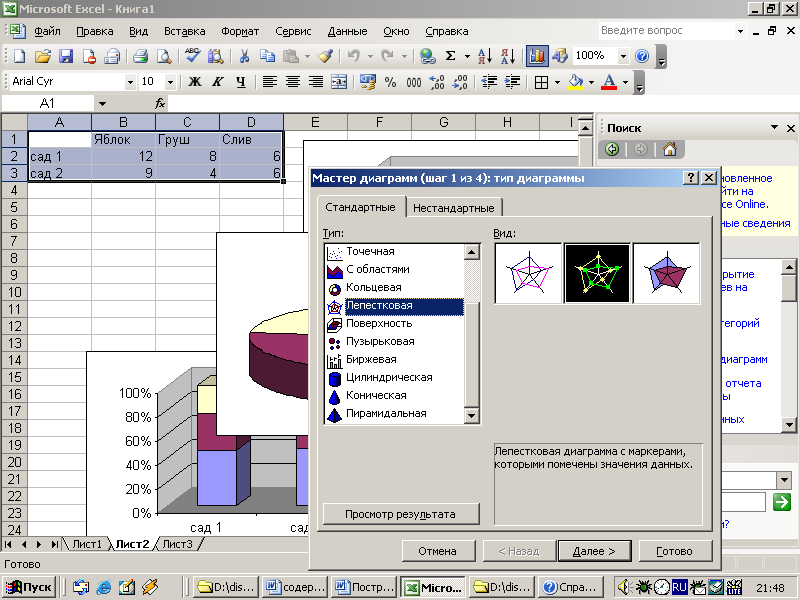Click the wizard's question mark help button
Viewport: 800px width, 600px height.
(691, 178)
